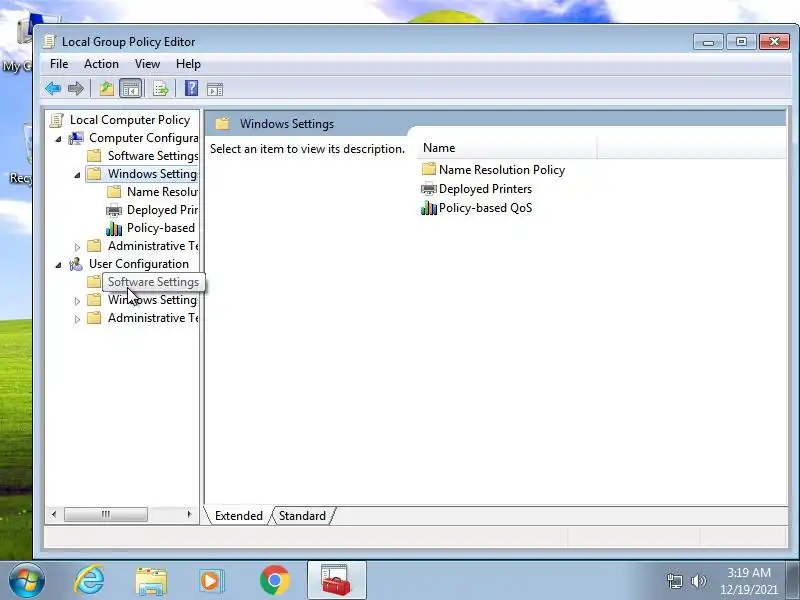Screen dimensions: 800x600
Task: Click the toolbox MMC taskbar button
Action: tap(336, 580)
